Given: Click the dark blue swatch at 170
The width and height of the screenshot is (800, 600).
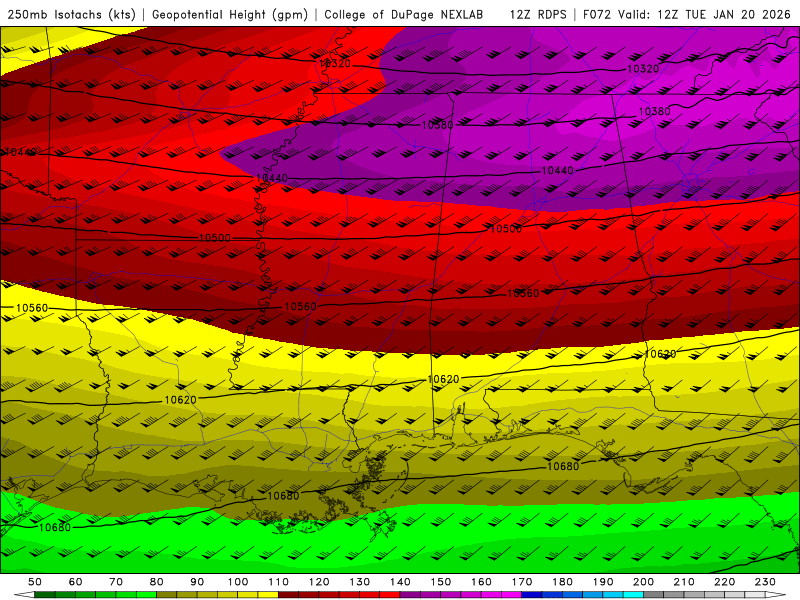Looking at the screenshot, I should click(x=532, y=595).
